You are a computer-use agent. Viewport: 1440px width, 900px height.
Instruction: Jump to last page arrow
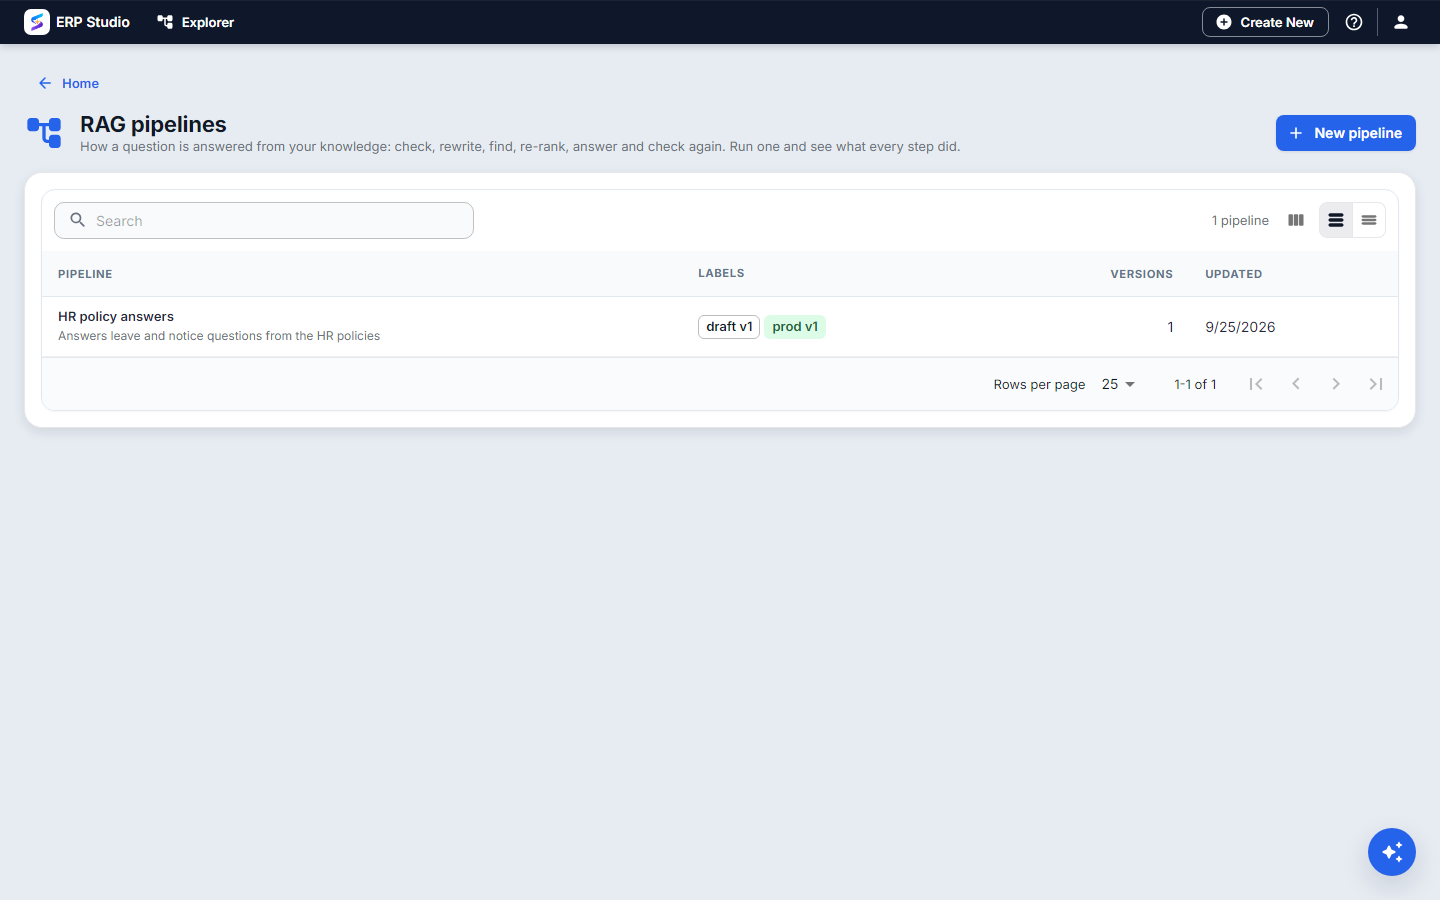[1376, 384]
